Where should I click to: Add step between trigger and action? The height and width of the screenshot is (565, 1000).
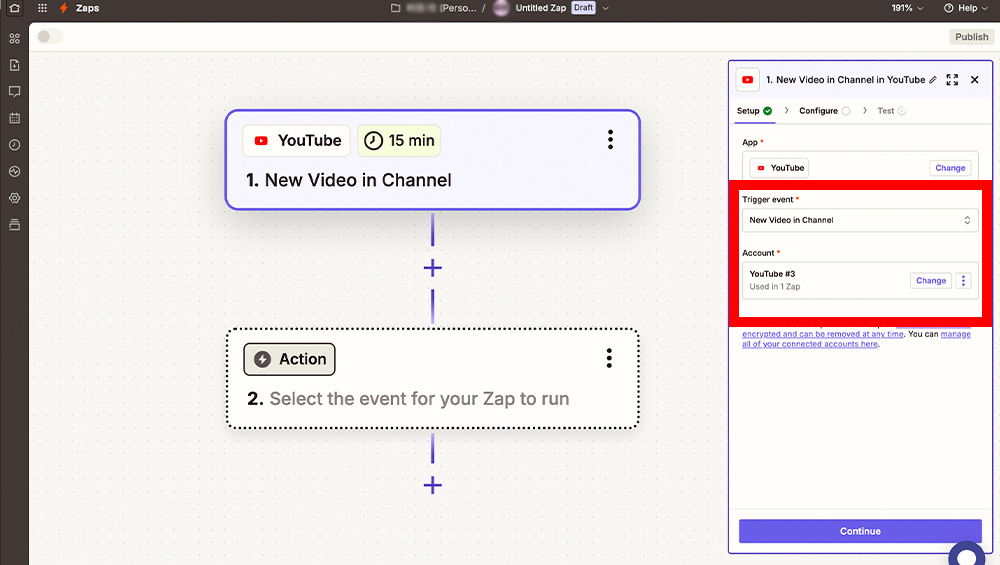click(x=432, y=268)
